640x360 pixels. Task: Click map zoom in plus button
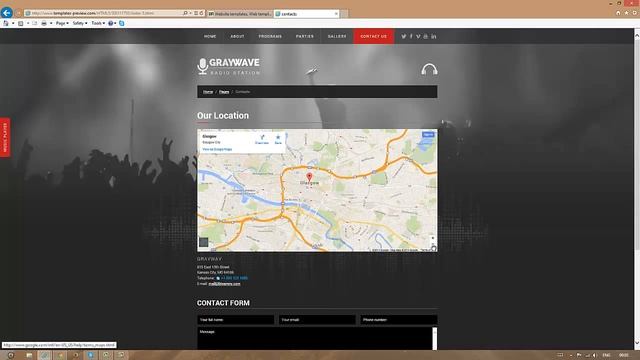pyautogui.click(x=433, y=238)
